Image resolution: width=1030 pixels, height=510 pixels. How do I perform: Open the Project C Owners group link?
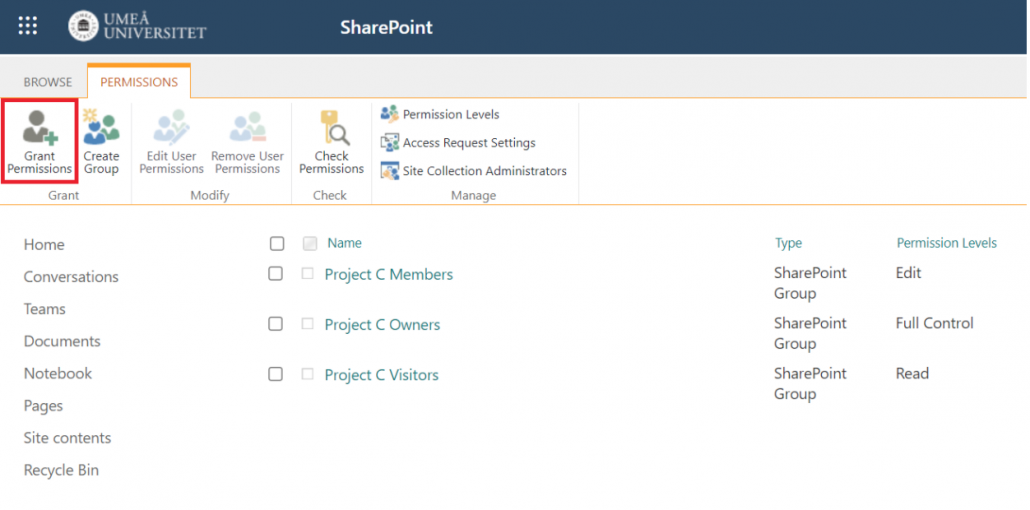(x=382, y=325)
